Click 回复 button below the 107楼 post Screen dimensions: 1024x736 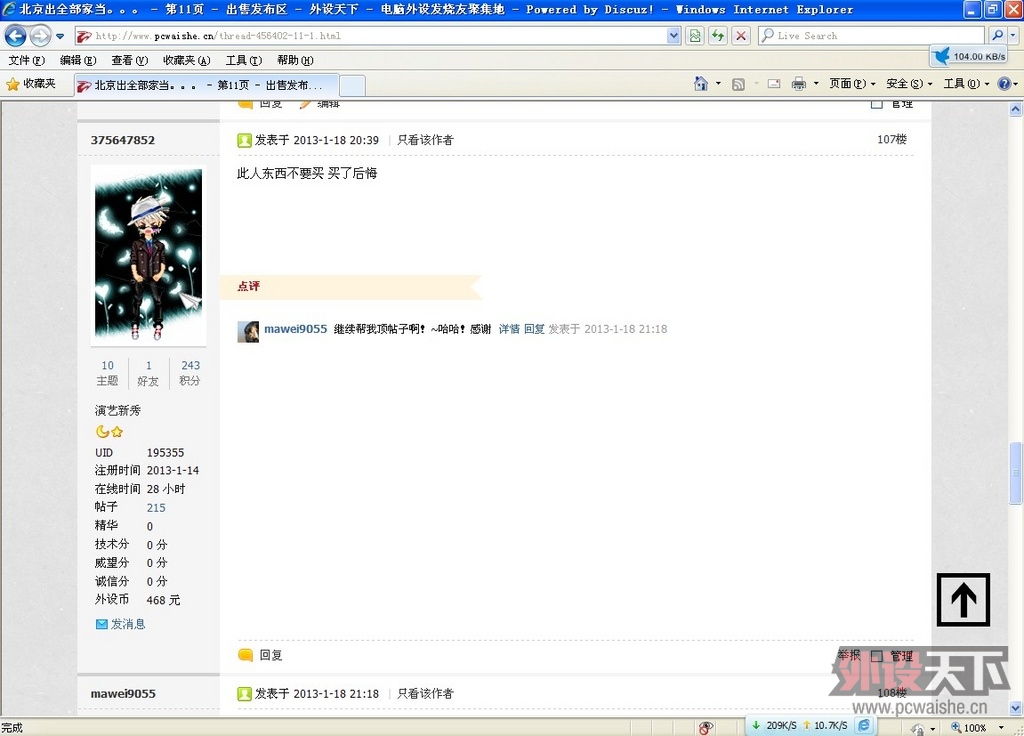(261, 655)
